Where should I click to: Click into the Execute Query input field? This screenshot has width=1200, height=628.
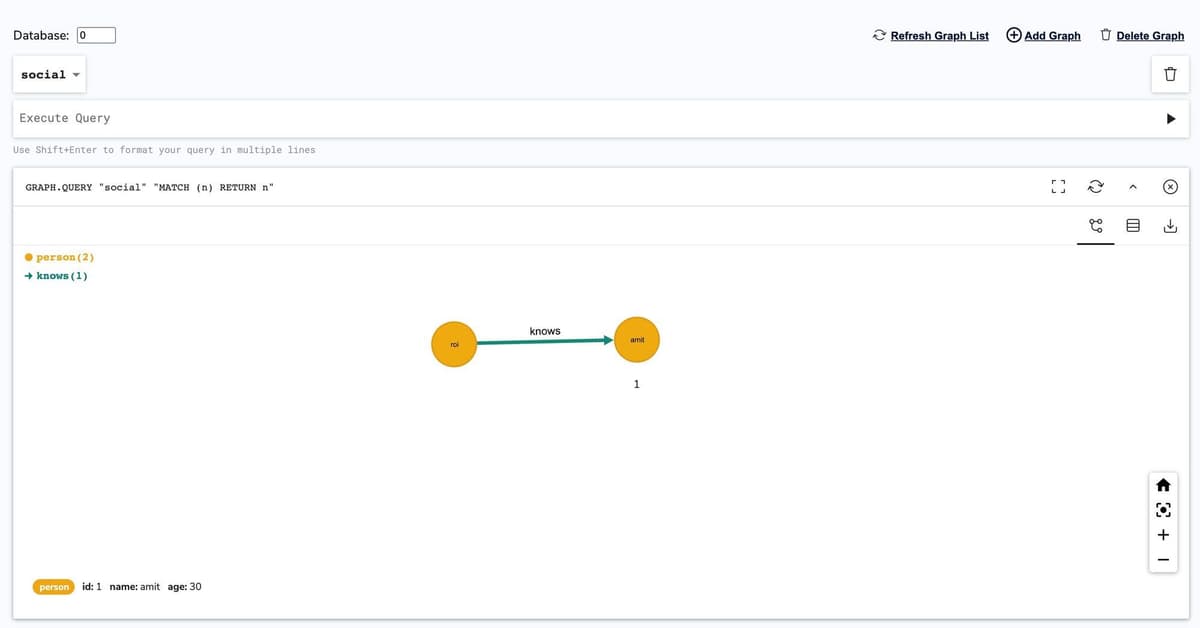point(580,119)
